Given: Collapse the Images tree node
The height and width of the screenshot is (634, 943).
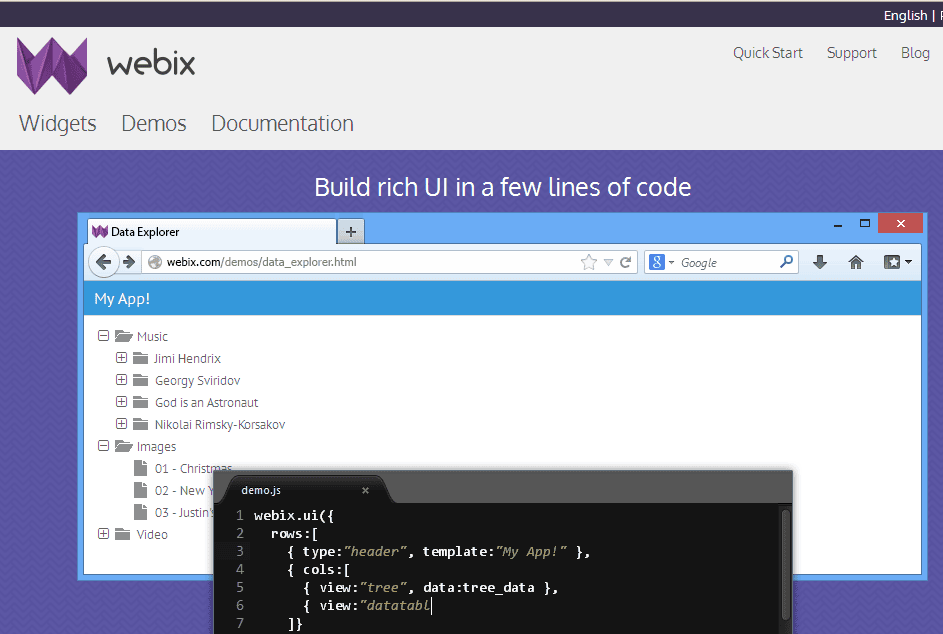Looking at the screenshot, I should click(103, 446).
